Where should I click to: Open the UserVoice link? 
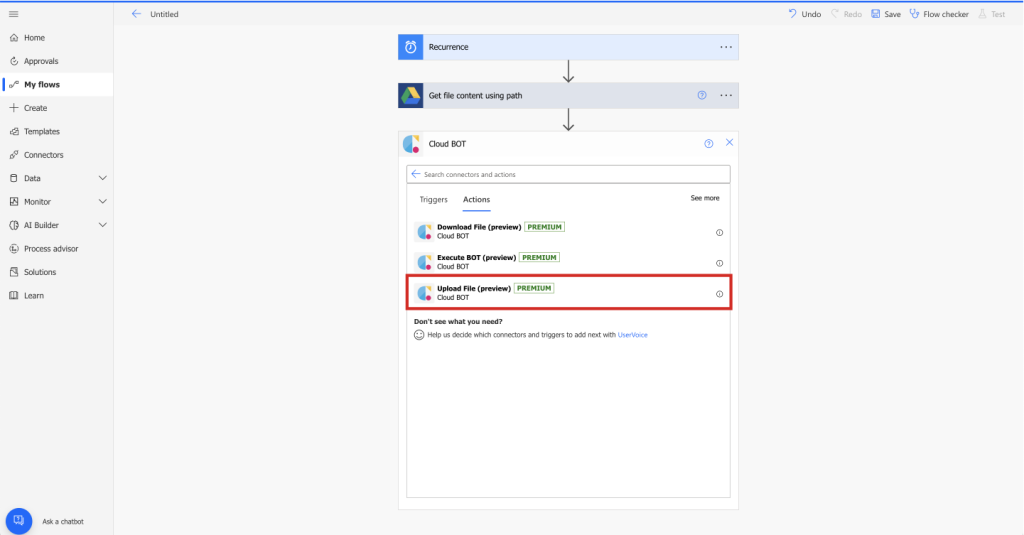tap(632, 335)
